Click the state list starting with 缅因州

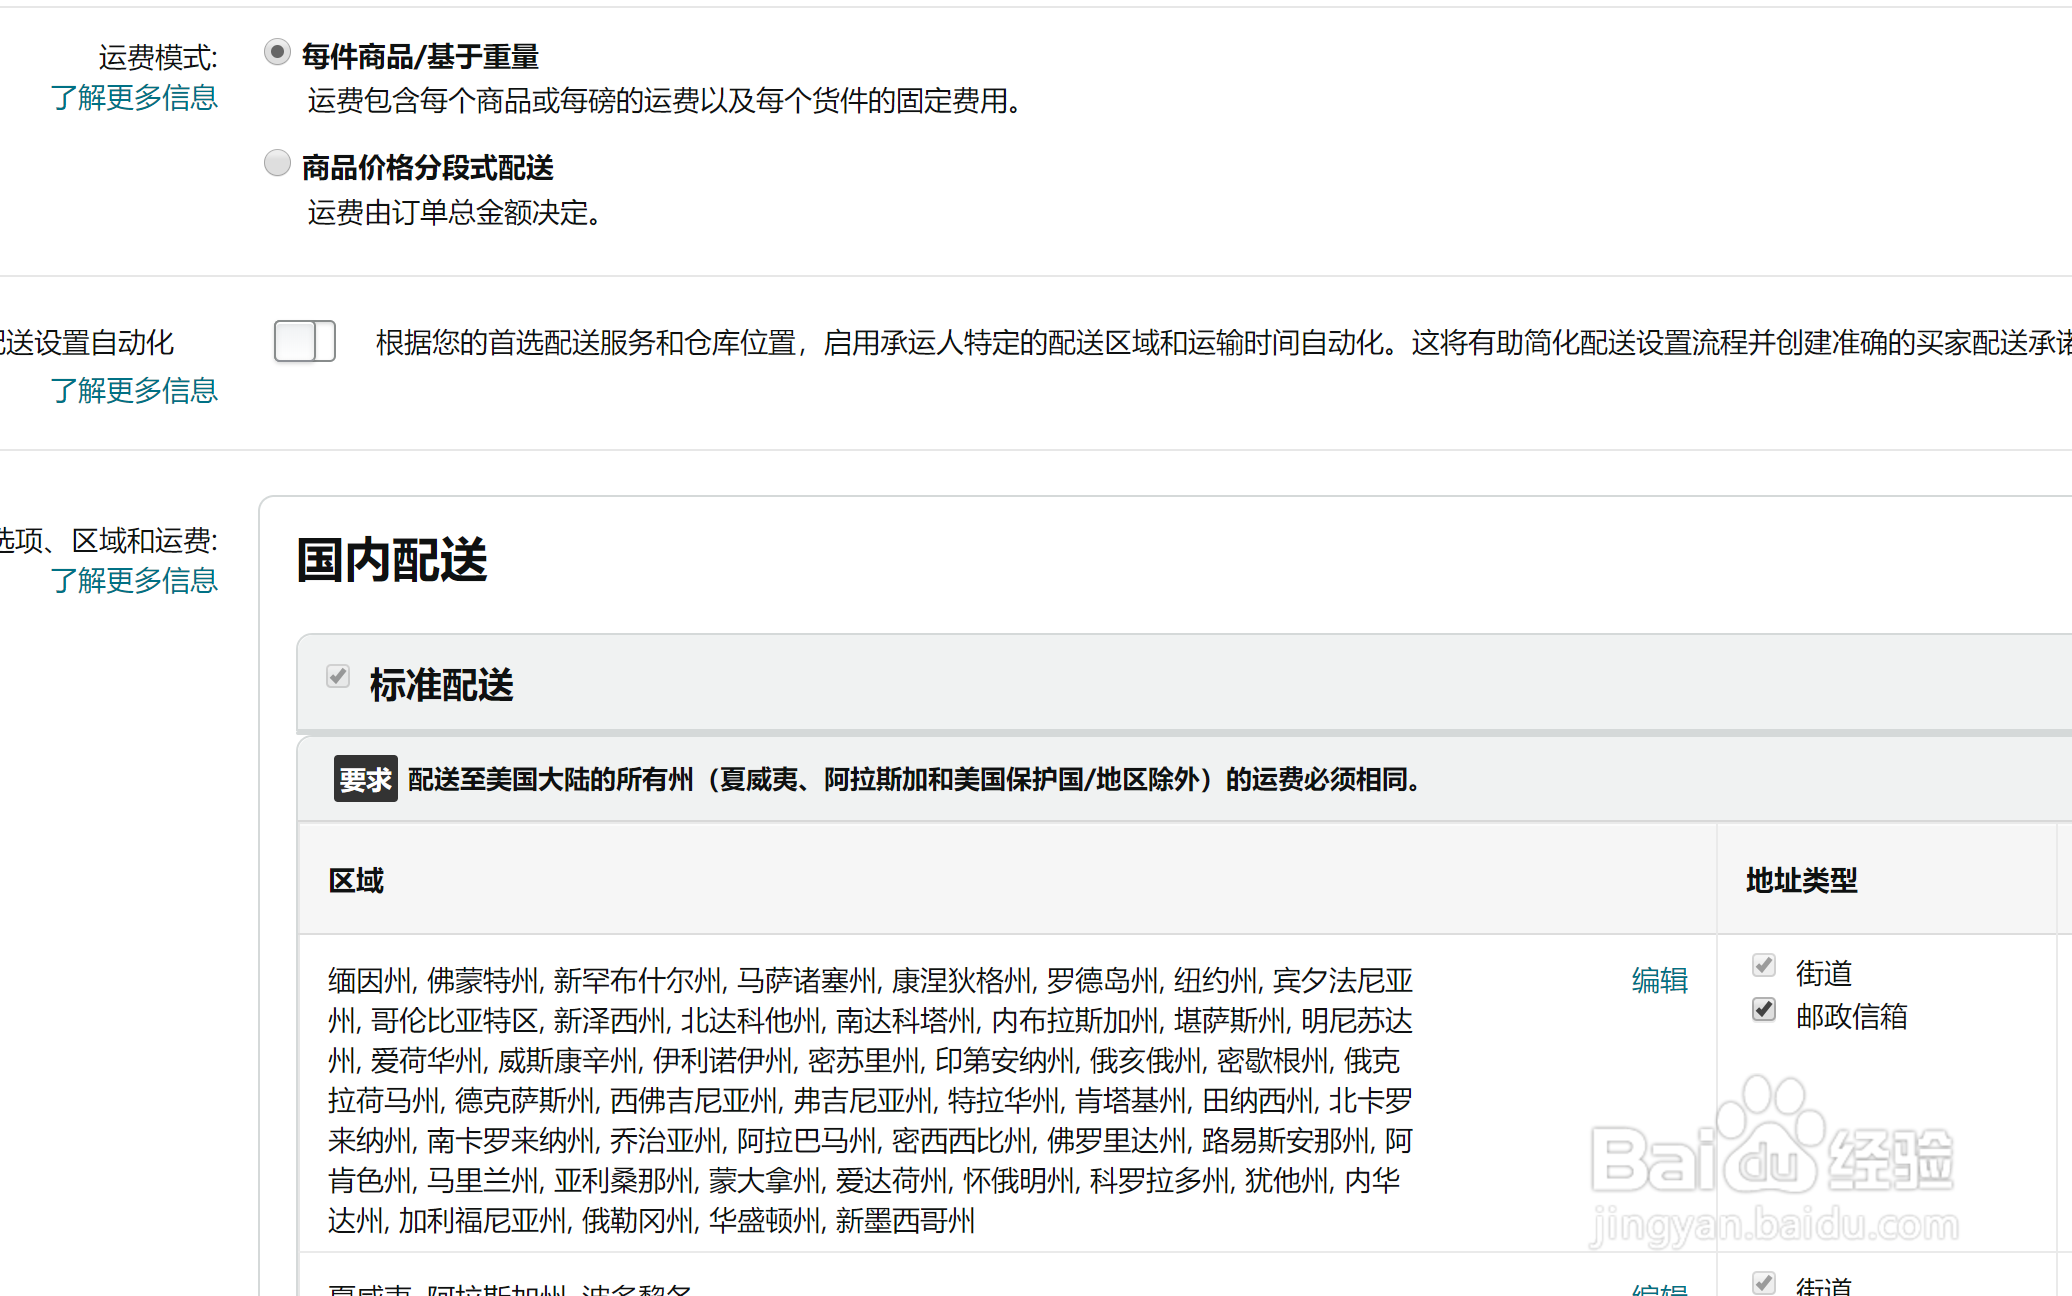[870, 1100]
